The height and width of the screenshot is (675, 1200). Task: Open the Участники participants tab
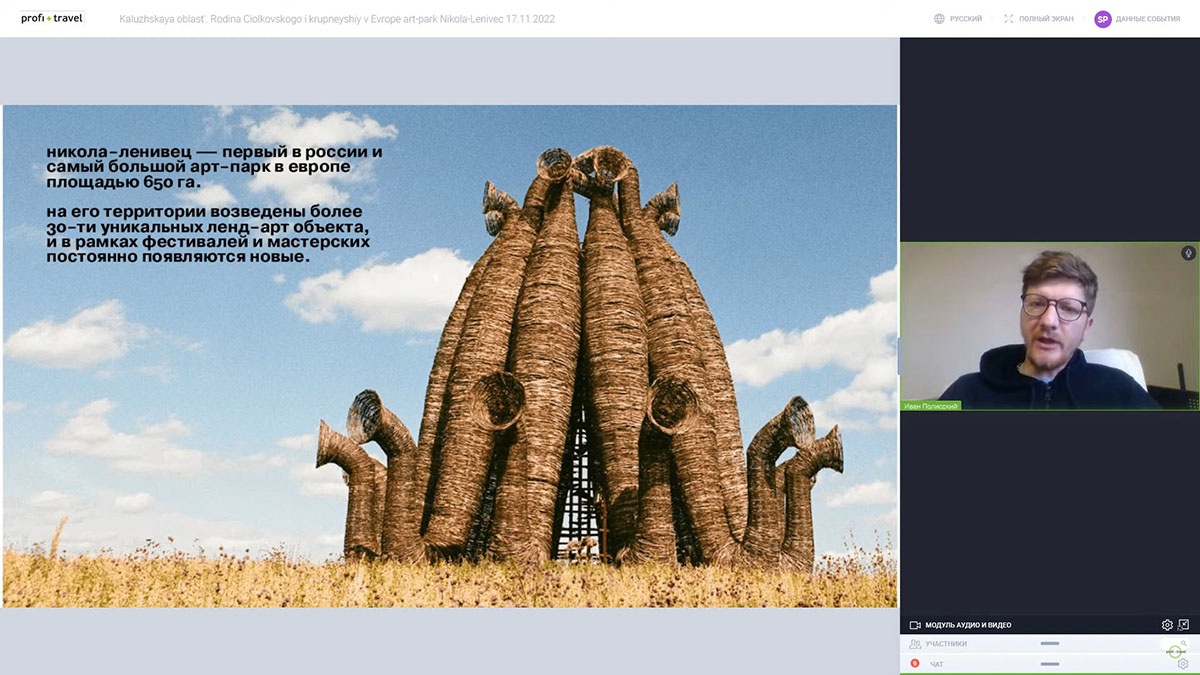(945, 644)
